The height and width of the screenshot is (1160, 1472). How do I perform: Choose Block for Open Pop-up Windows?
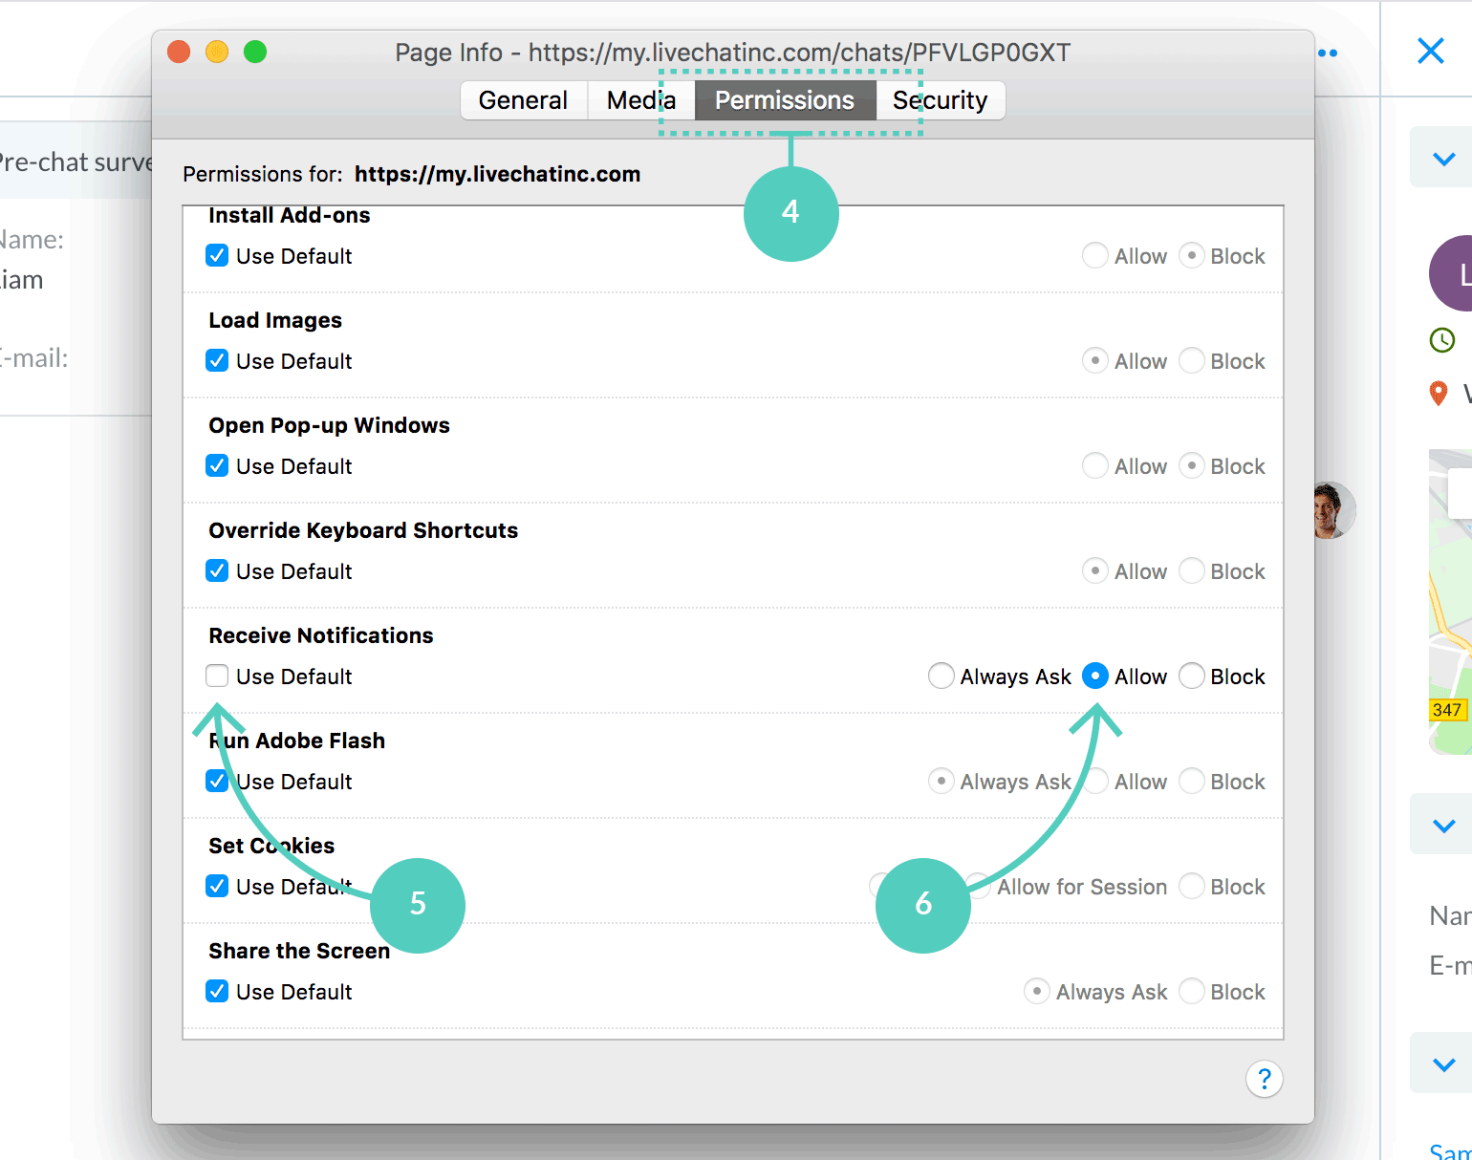1191,466
